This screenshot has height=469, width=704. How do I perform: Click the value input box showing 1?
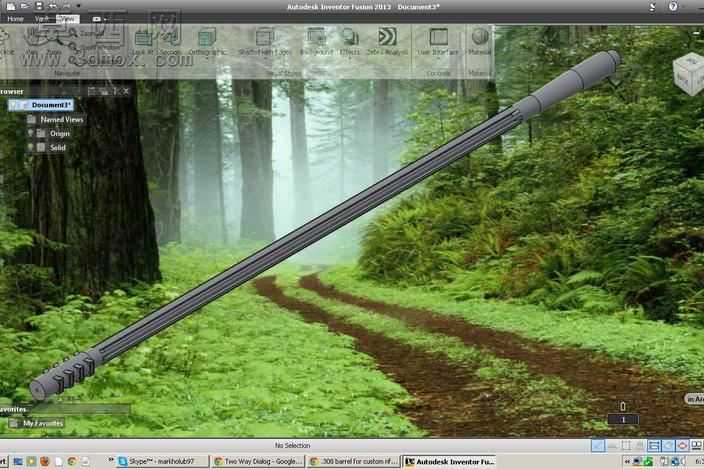[623, 420]
